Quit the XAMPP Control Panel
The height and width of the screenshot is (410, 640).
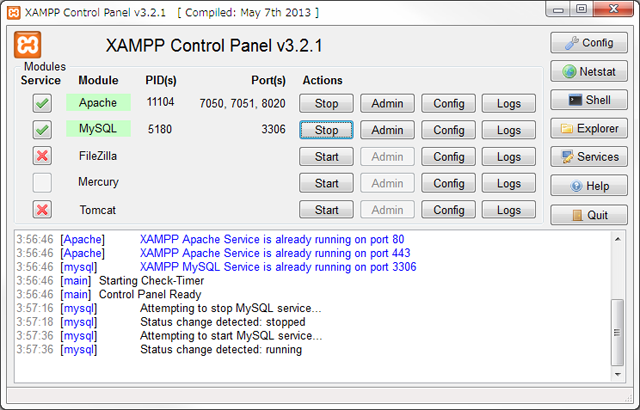[x=588, y=215]
